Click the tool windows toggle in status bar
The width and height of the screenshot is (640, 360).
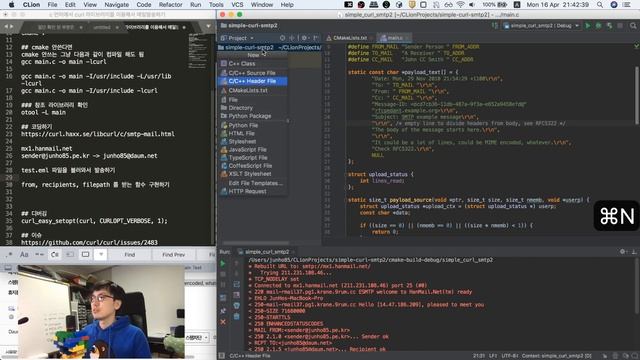tap(222, 356)
